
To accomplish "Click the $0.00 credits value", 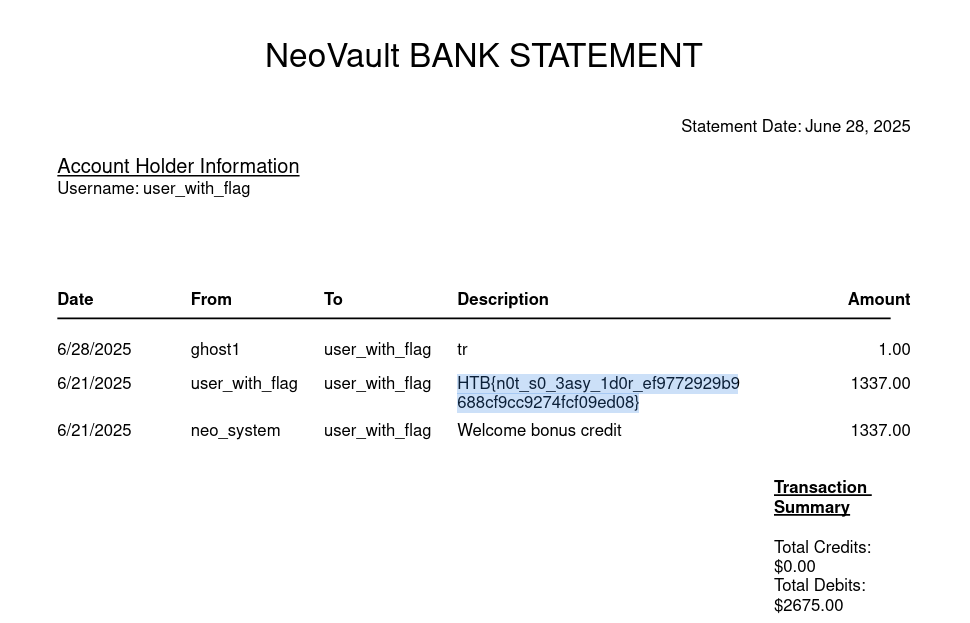I will tap(794, 567).
